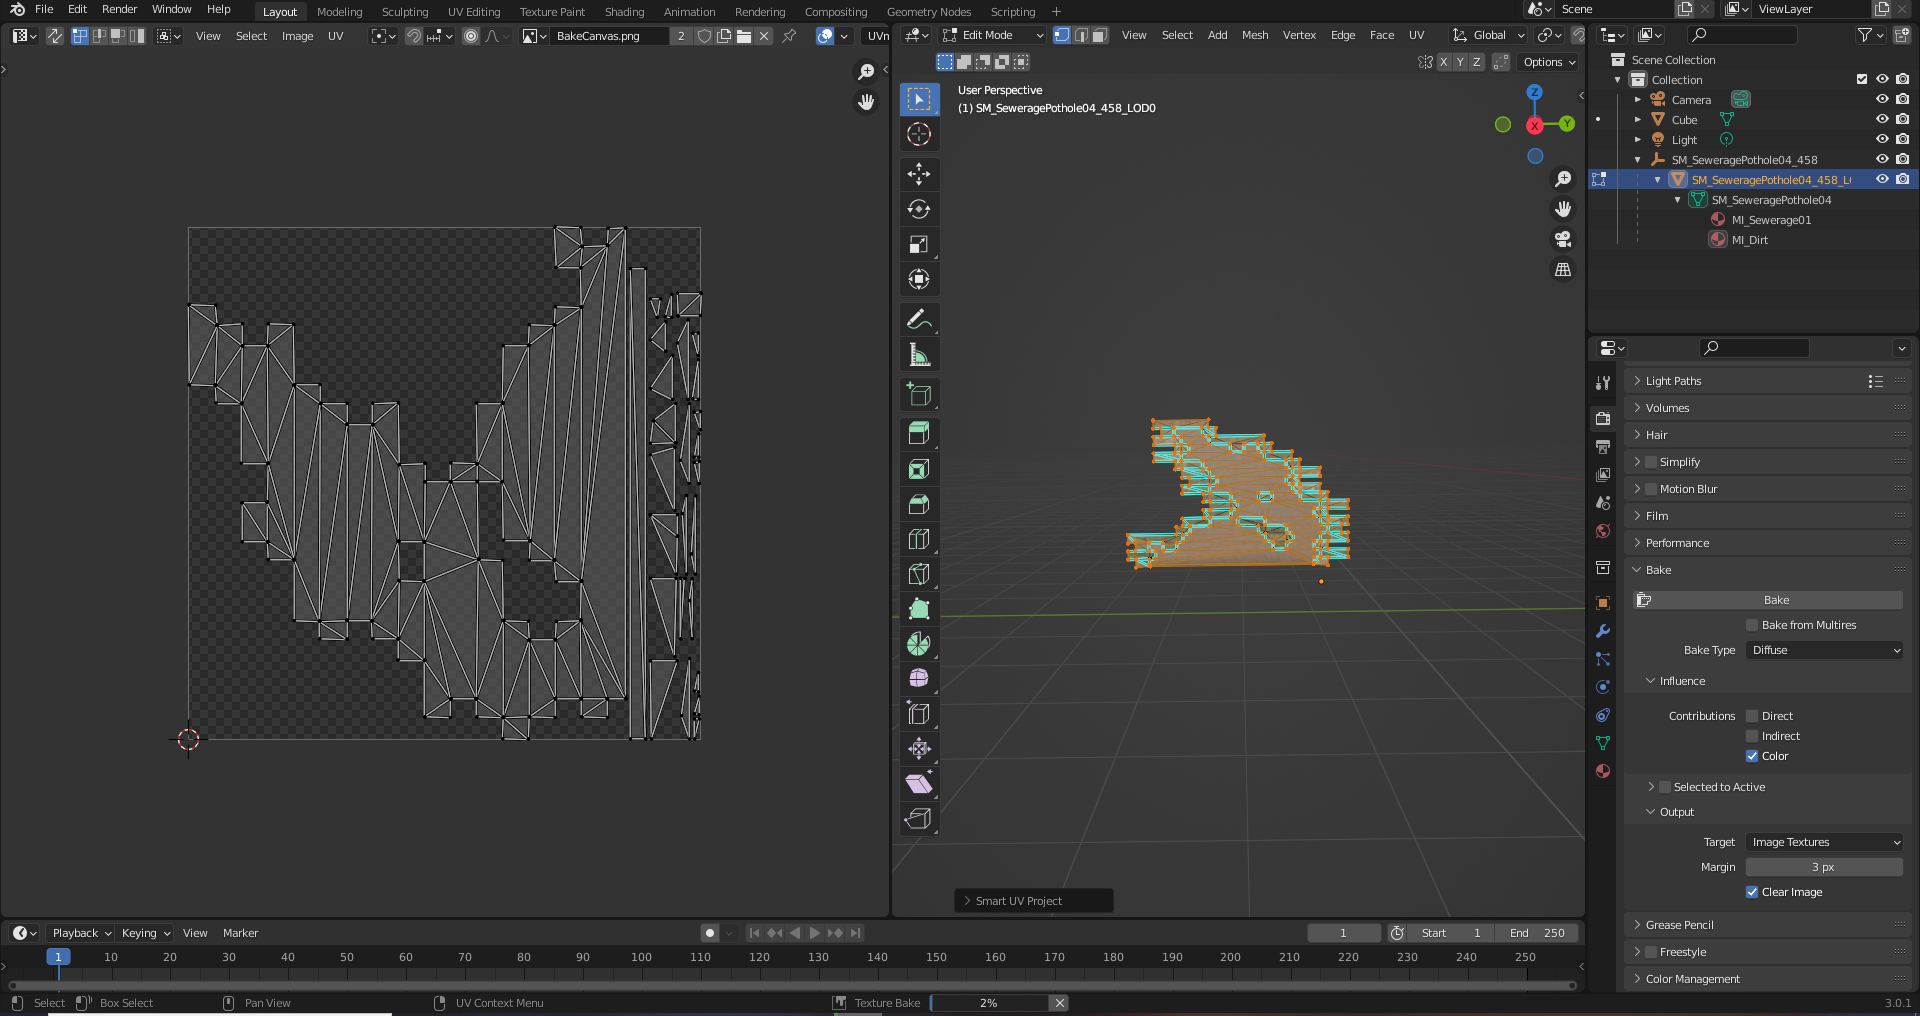Screen dimensions: 1920x1016
Task: Open the Bake Type dropdown
Action: [1825, 650]
